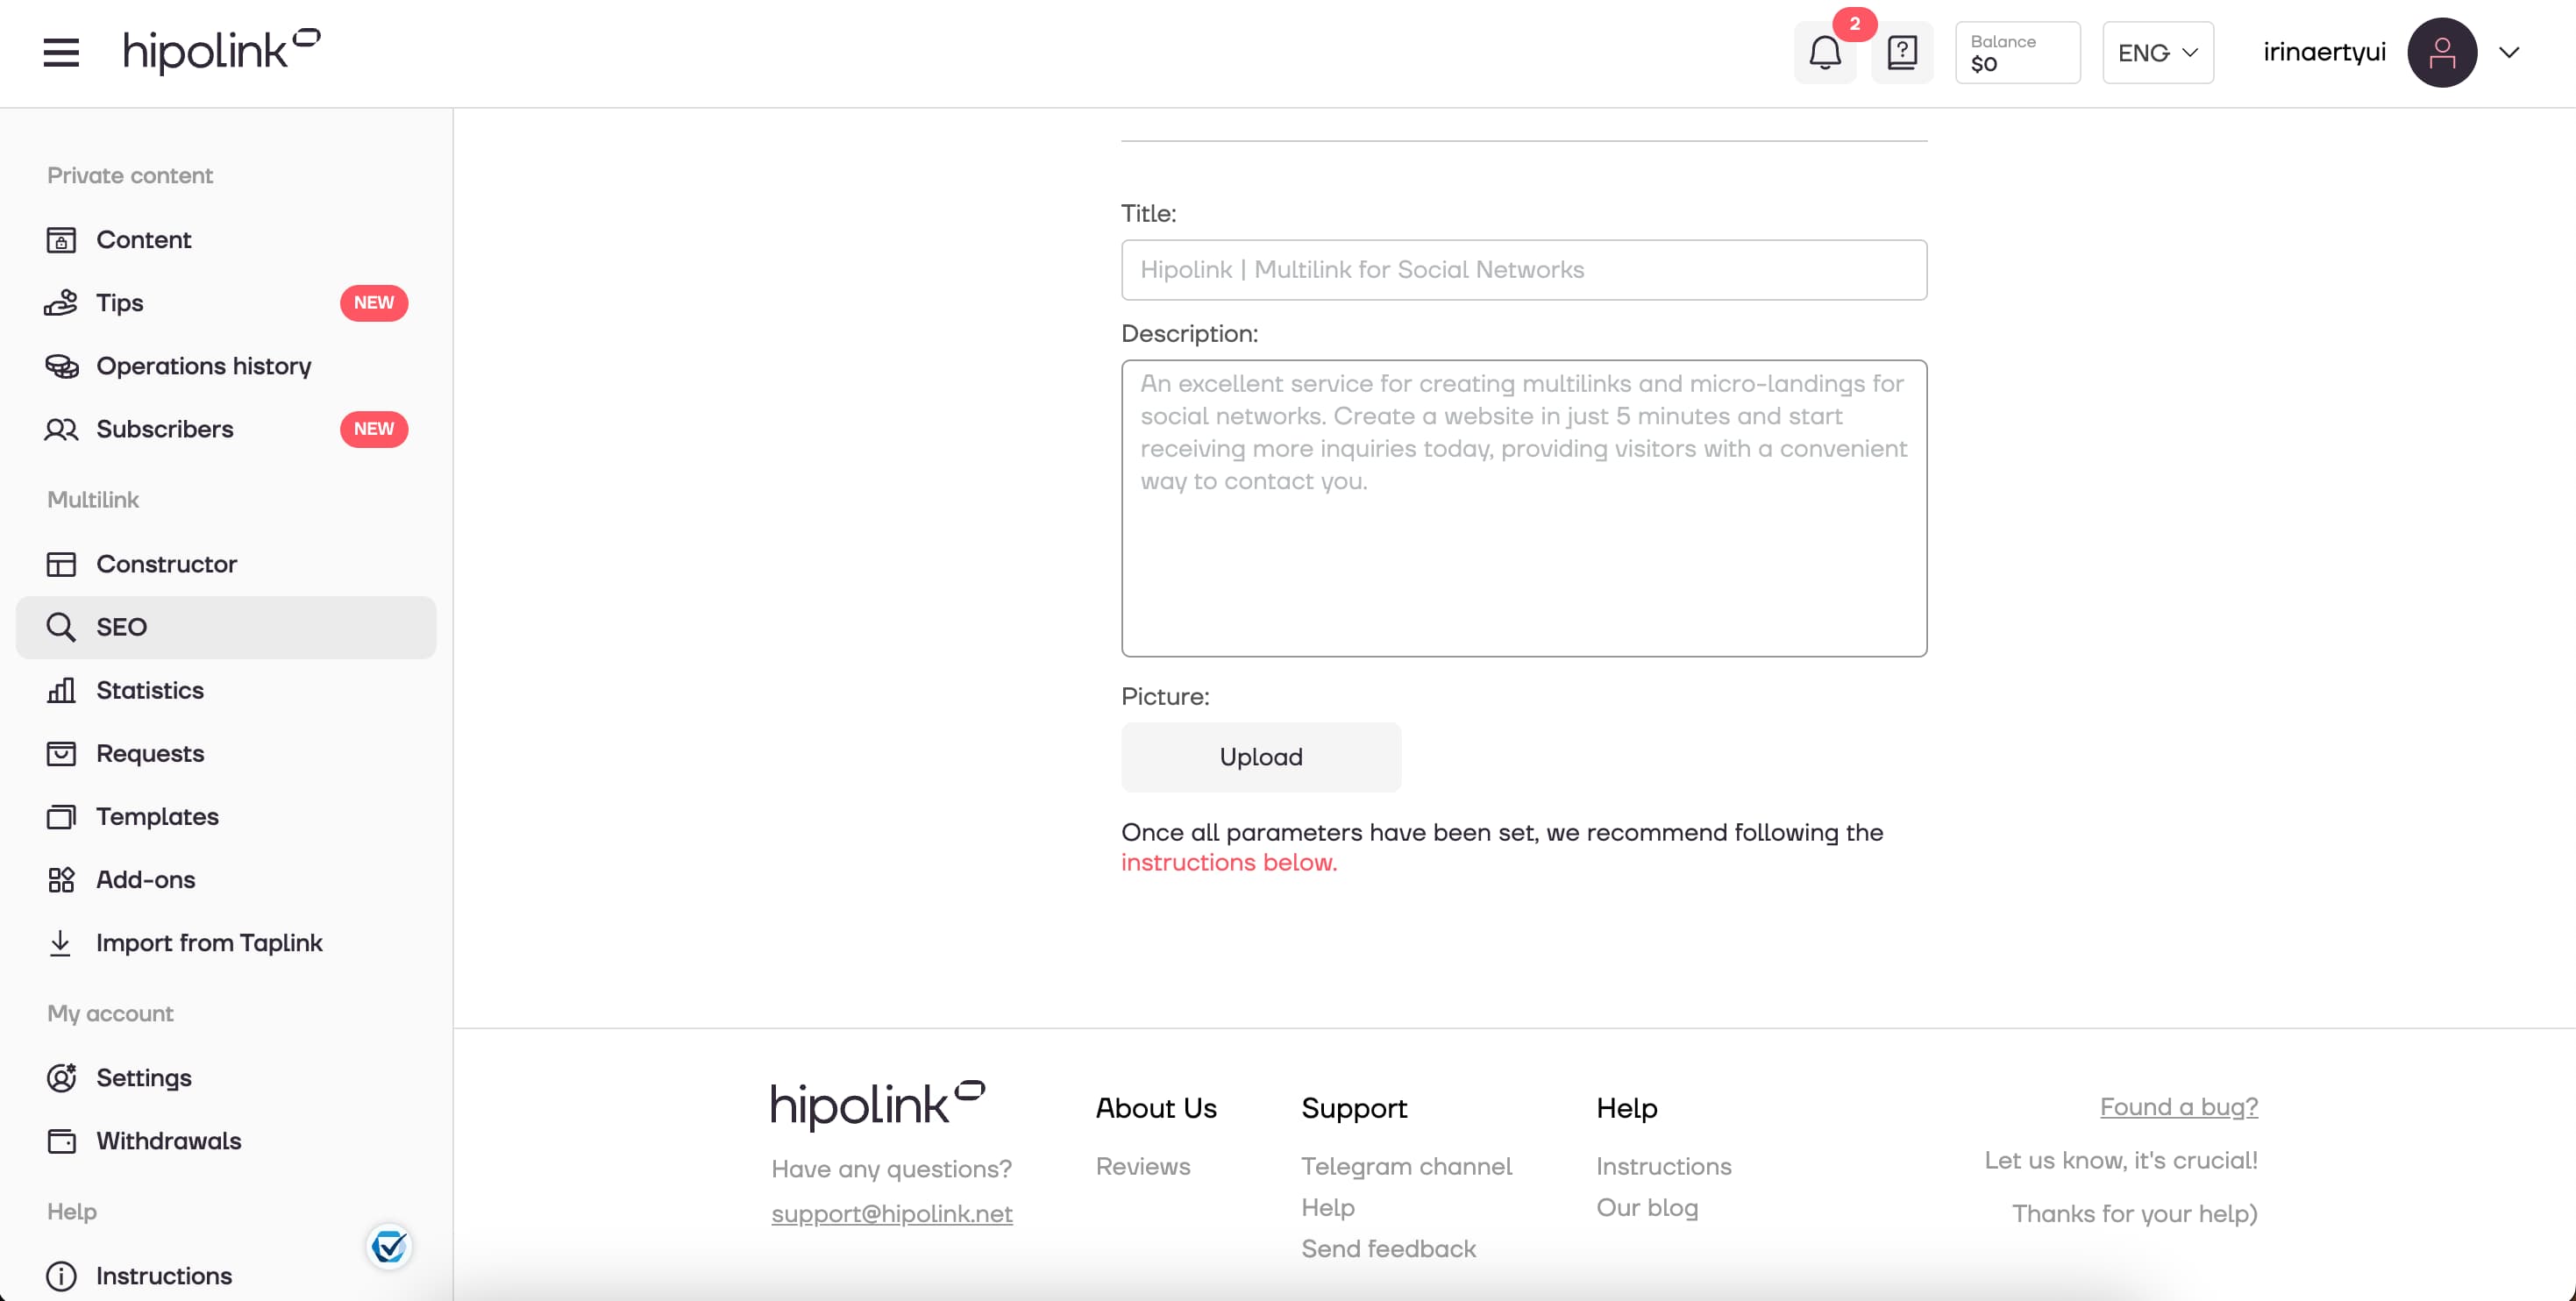Click the Settings gear-person icon

61,1078
